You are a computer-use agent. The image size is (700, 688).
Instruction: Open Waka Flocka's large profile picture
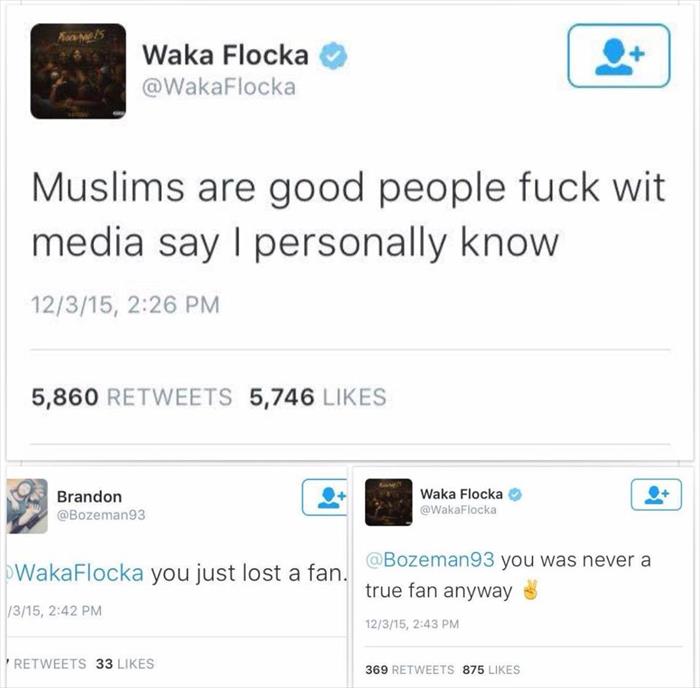coord(78,71)
